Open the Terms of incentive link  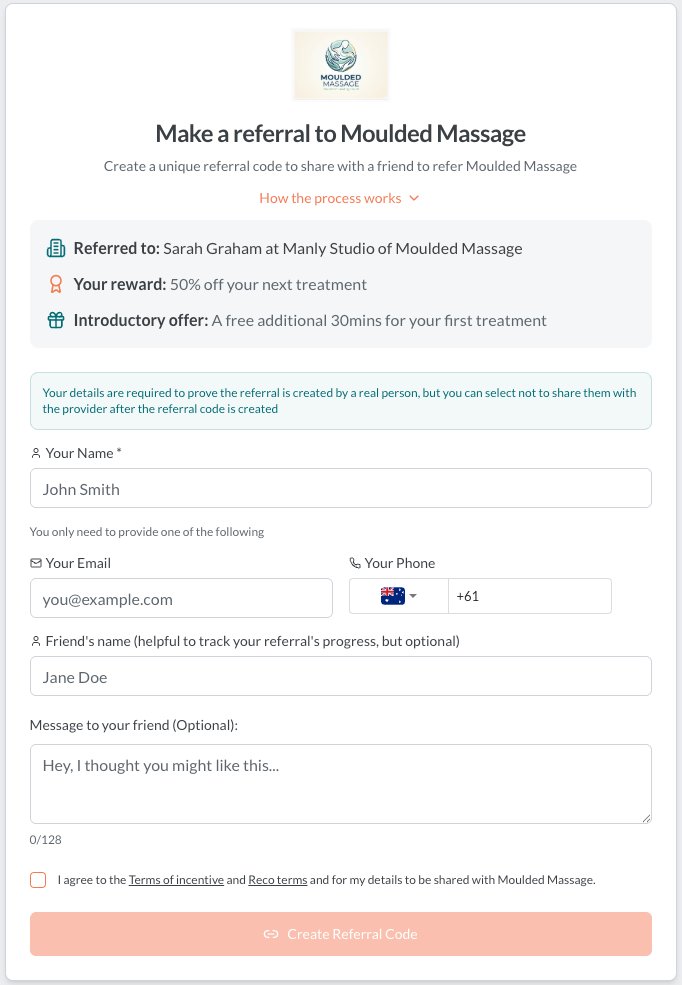coord(176,879)
